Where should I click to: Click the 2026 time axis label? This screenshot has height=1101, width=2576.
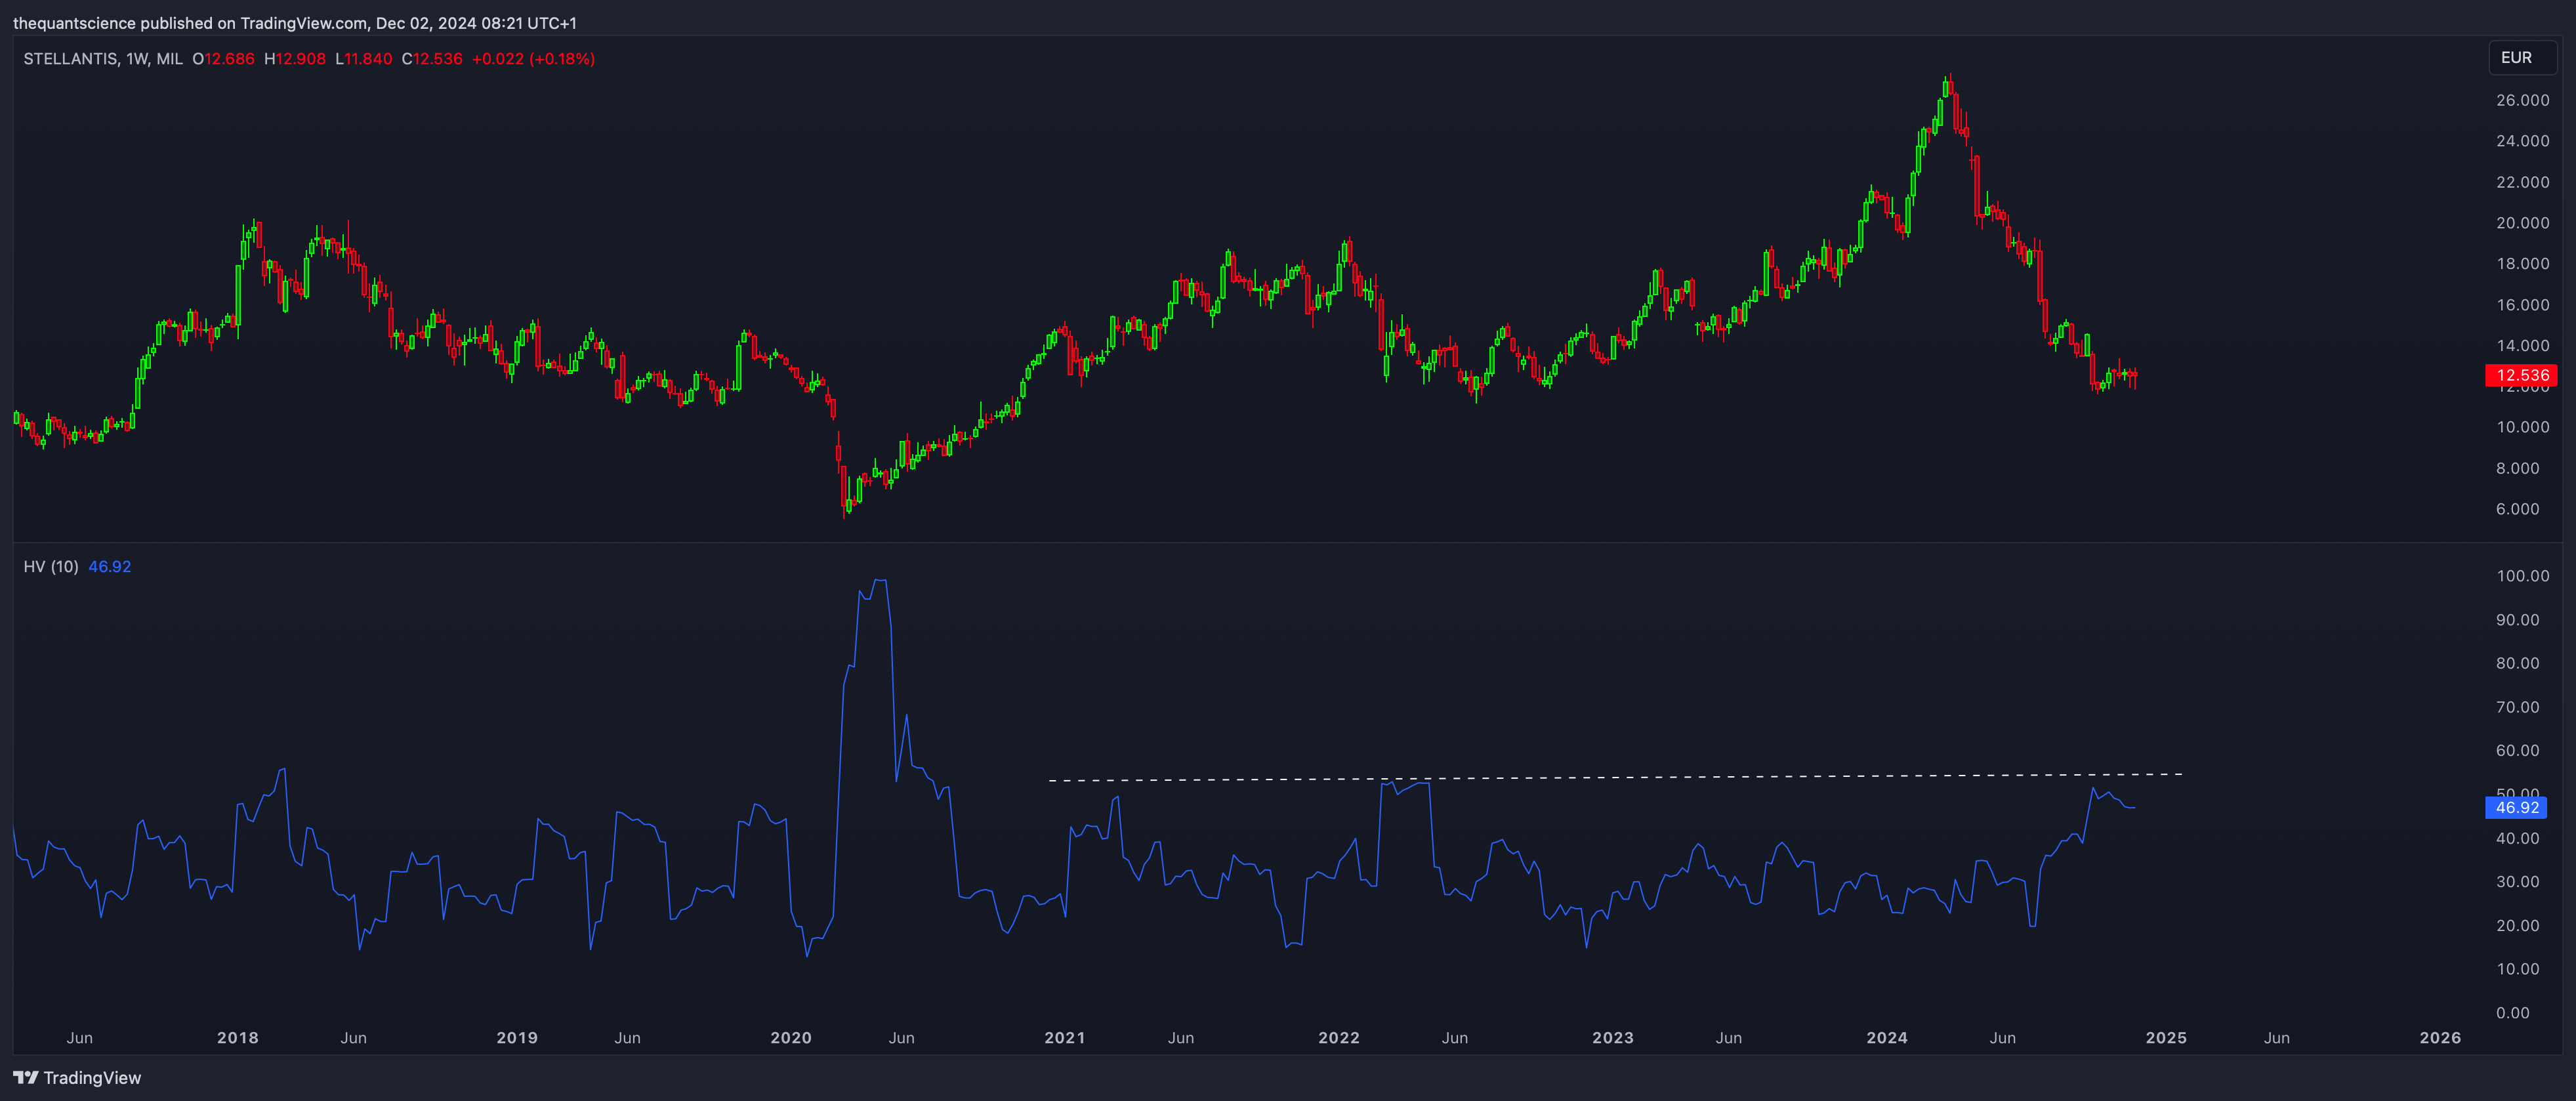(x=2440, y=1038)
